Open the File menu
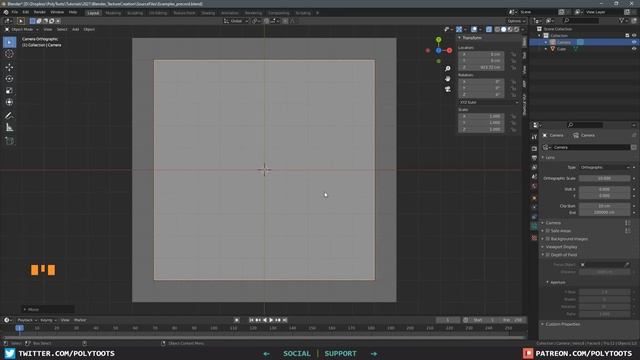Image resolution: width=640 pixels, height=360 pixels. (x=15, y=12)
